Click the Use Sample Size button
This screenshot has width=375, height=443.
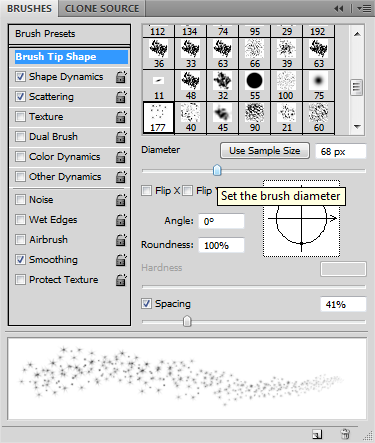tap(265, 151)
